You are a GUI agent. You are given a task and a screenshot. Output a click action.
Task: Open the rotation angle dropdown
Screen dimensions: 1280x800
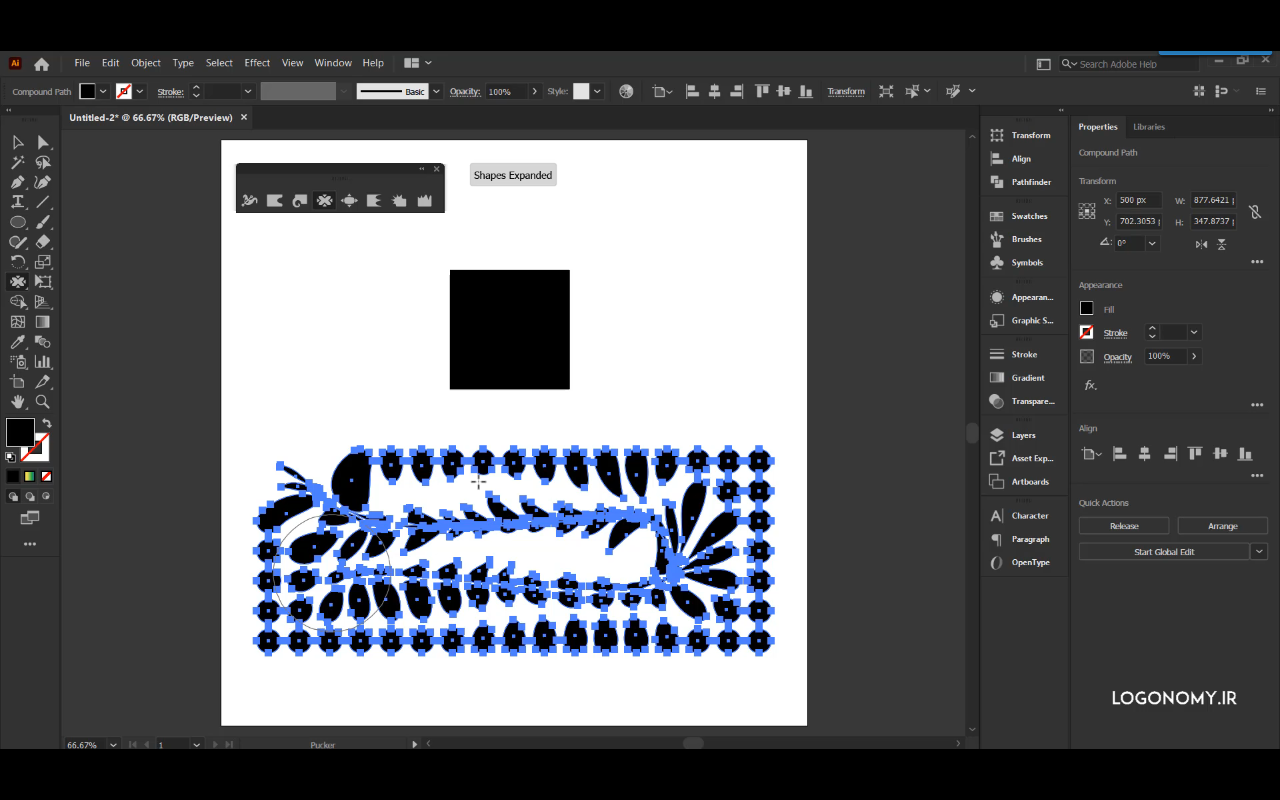tap(1153, 243)
